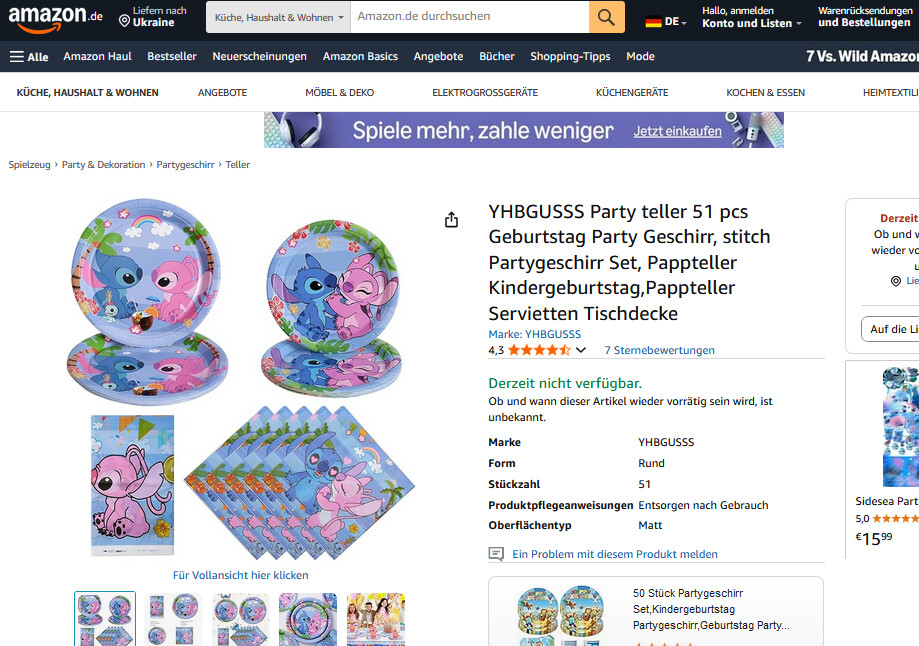Open the Bestseller menu item
This screenshot has width=919, height=646.
(172, 56)
